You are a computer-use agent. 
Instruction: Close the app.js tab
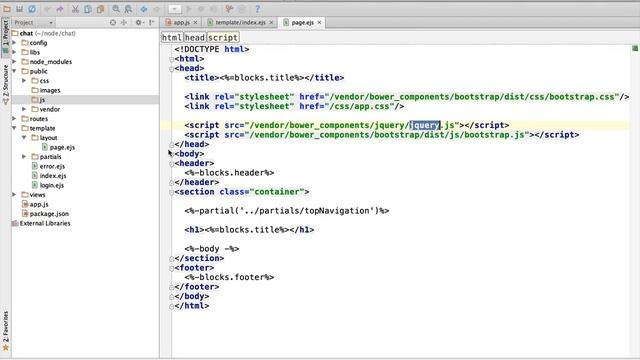(x=196, y=22)
